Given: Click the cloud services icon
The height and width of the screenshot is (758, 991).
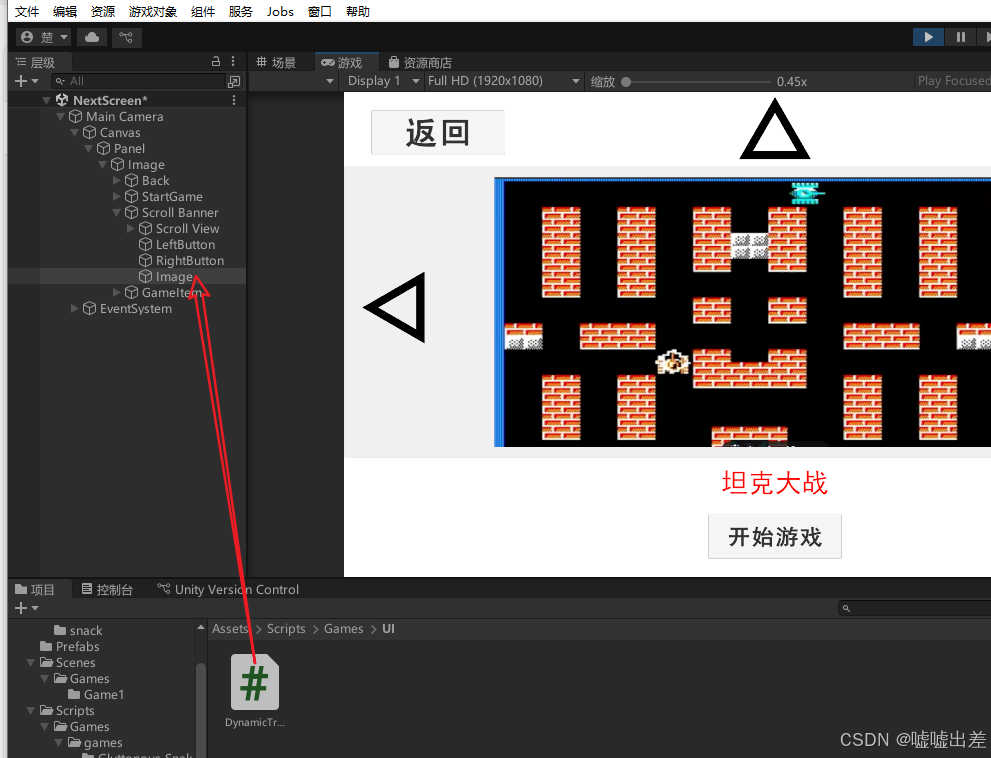Looking at the screenshot, I should click(x=92, y=37).
